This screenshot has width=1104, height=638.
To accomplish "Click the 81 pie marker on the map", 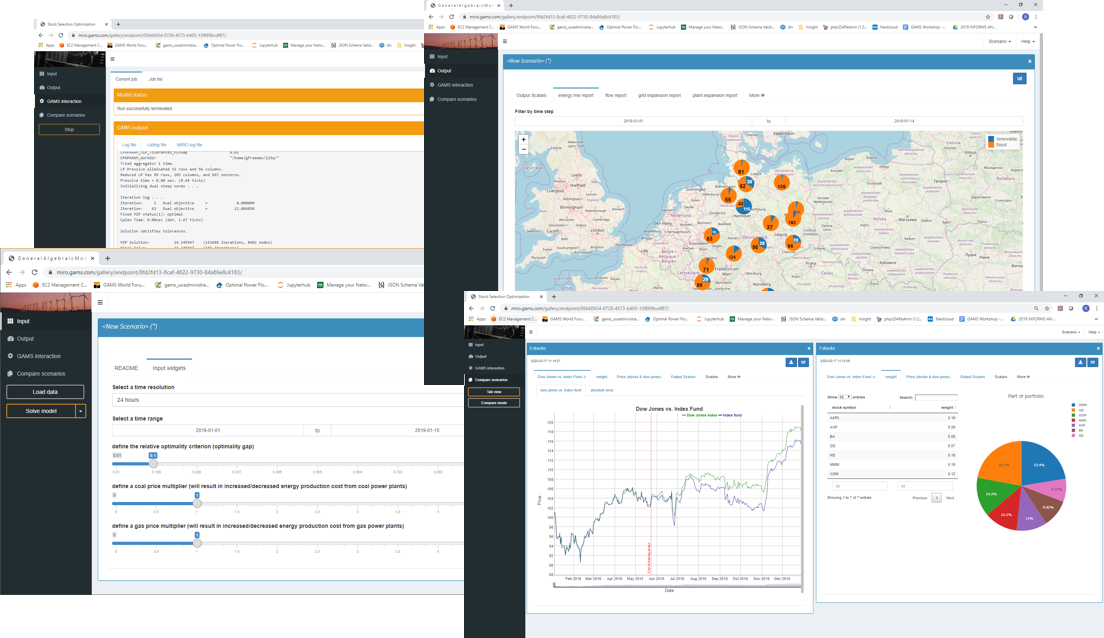I will [741, 169].
